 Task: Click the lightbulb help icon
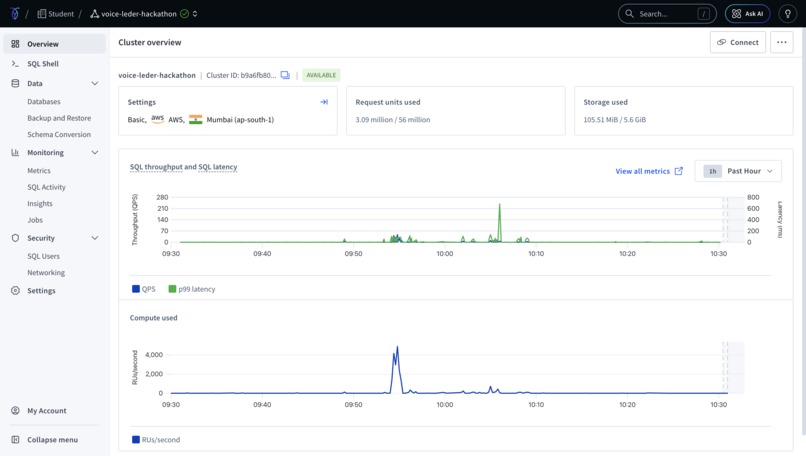click(x=787, y=14)
